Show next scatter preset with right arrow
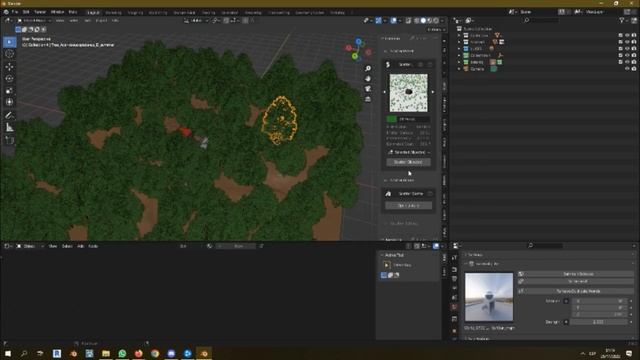The image size is (640, 360). point(433,92)
